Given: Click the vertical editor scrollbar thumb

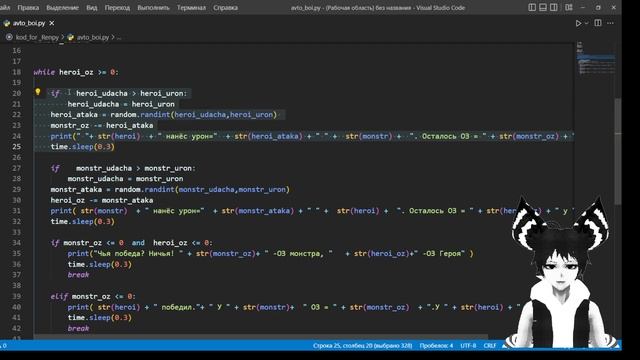Looking at the screenshot, I should coord(618,151).
